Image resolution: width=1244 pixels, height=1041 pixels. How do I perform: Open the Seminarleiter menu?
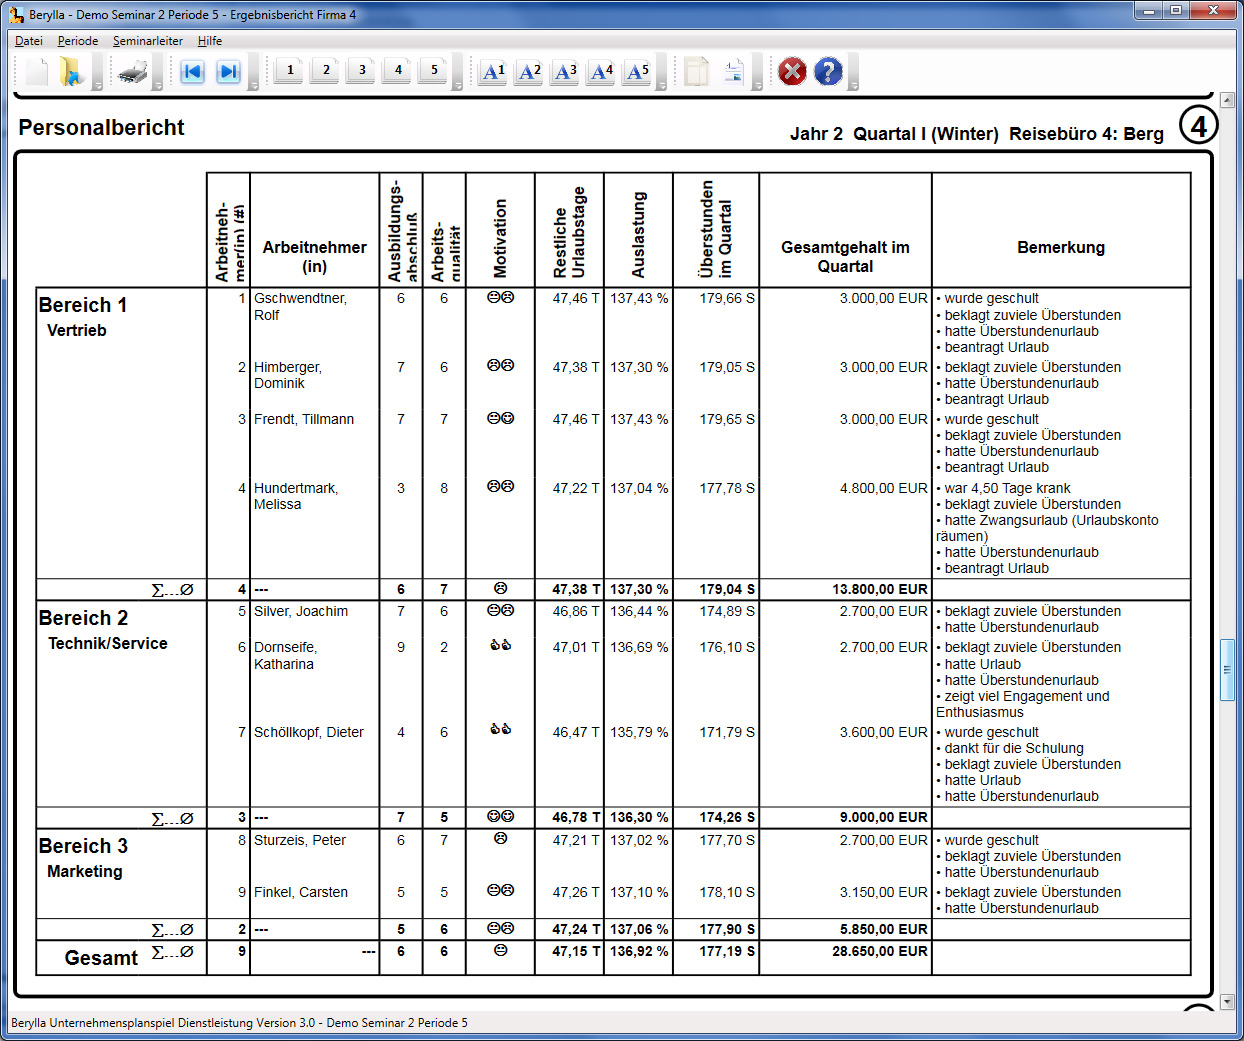point(148,41)
